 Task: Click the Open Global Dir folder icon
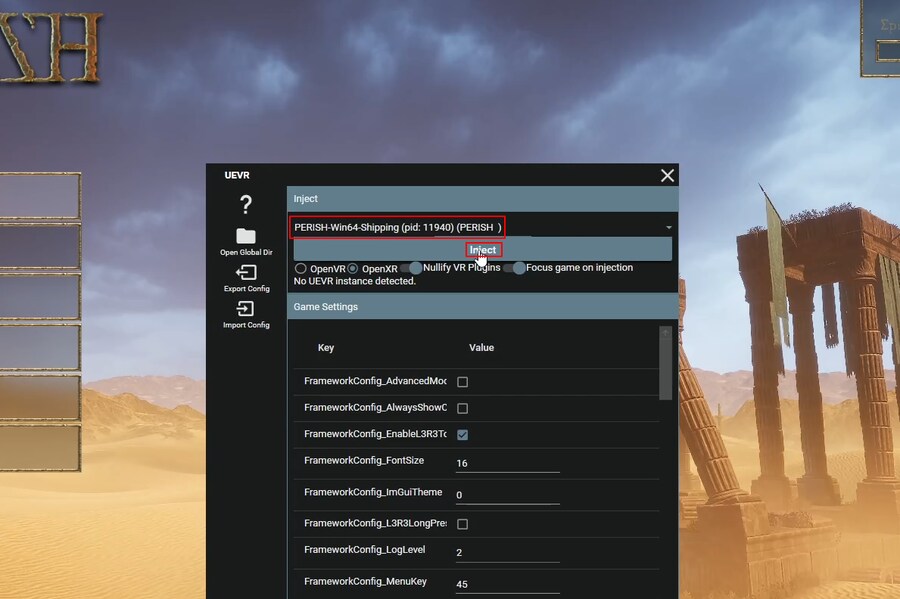[x=246, y=237]
